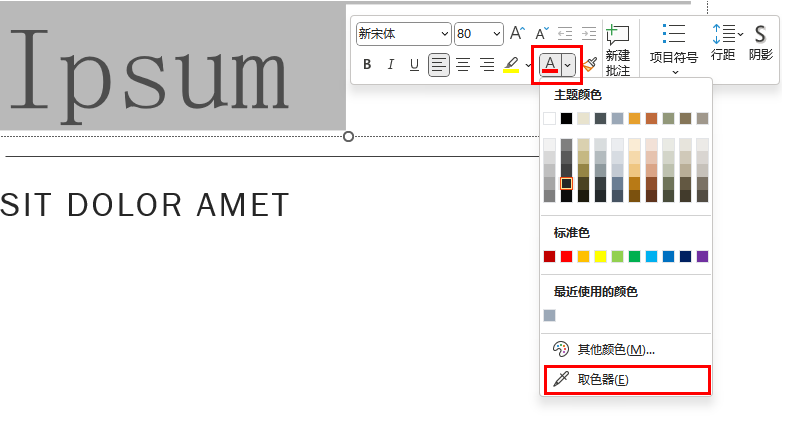Click the text box round sizing handle
Image resolution: width=792 pixels, height=428 pixels.
tap(348, 136)
